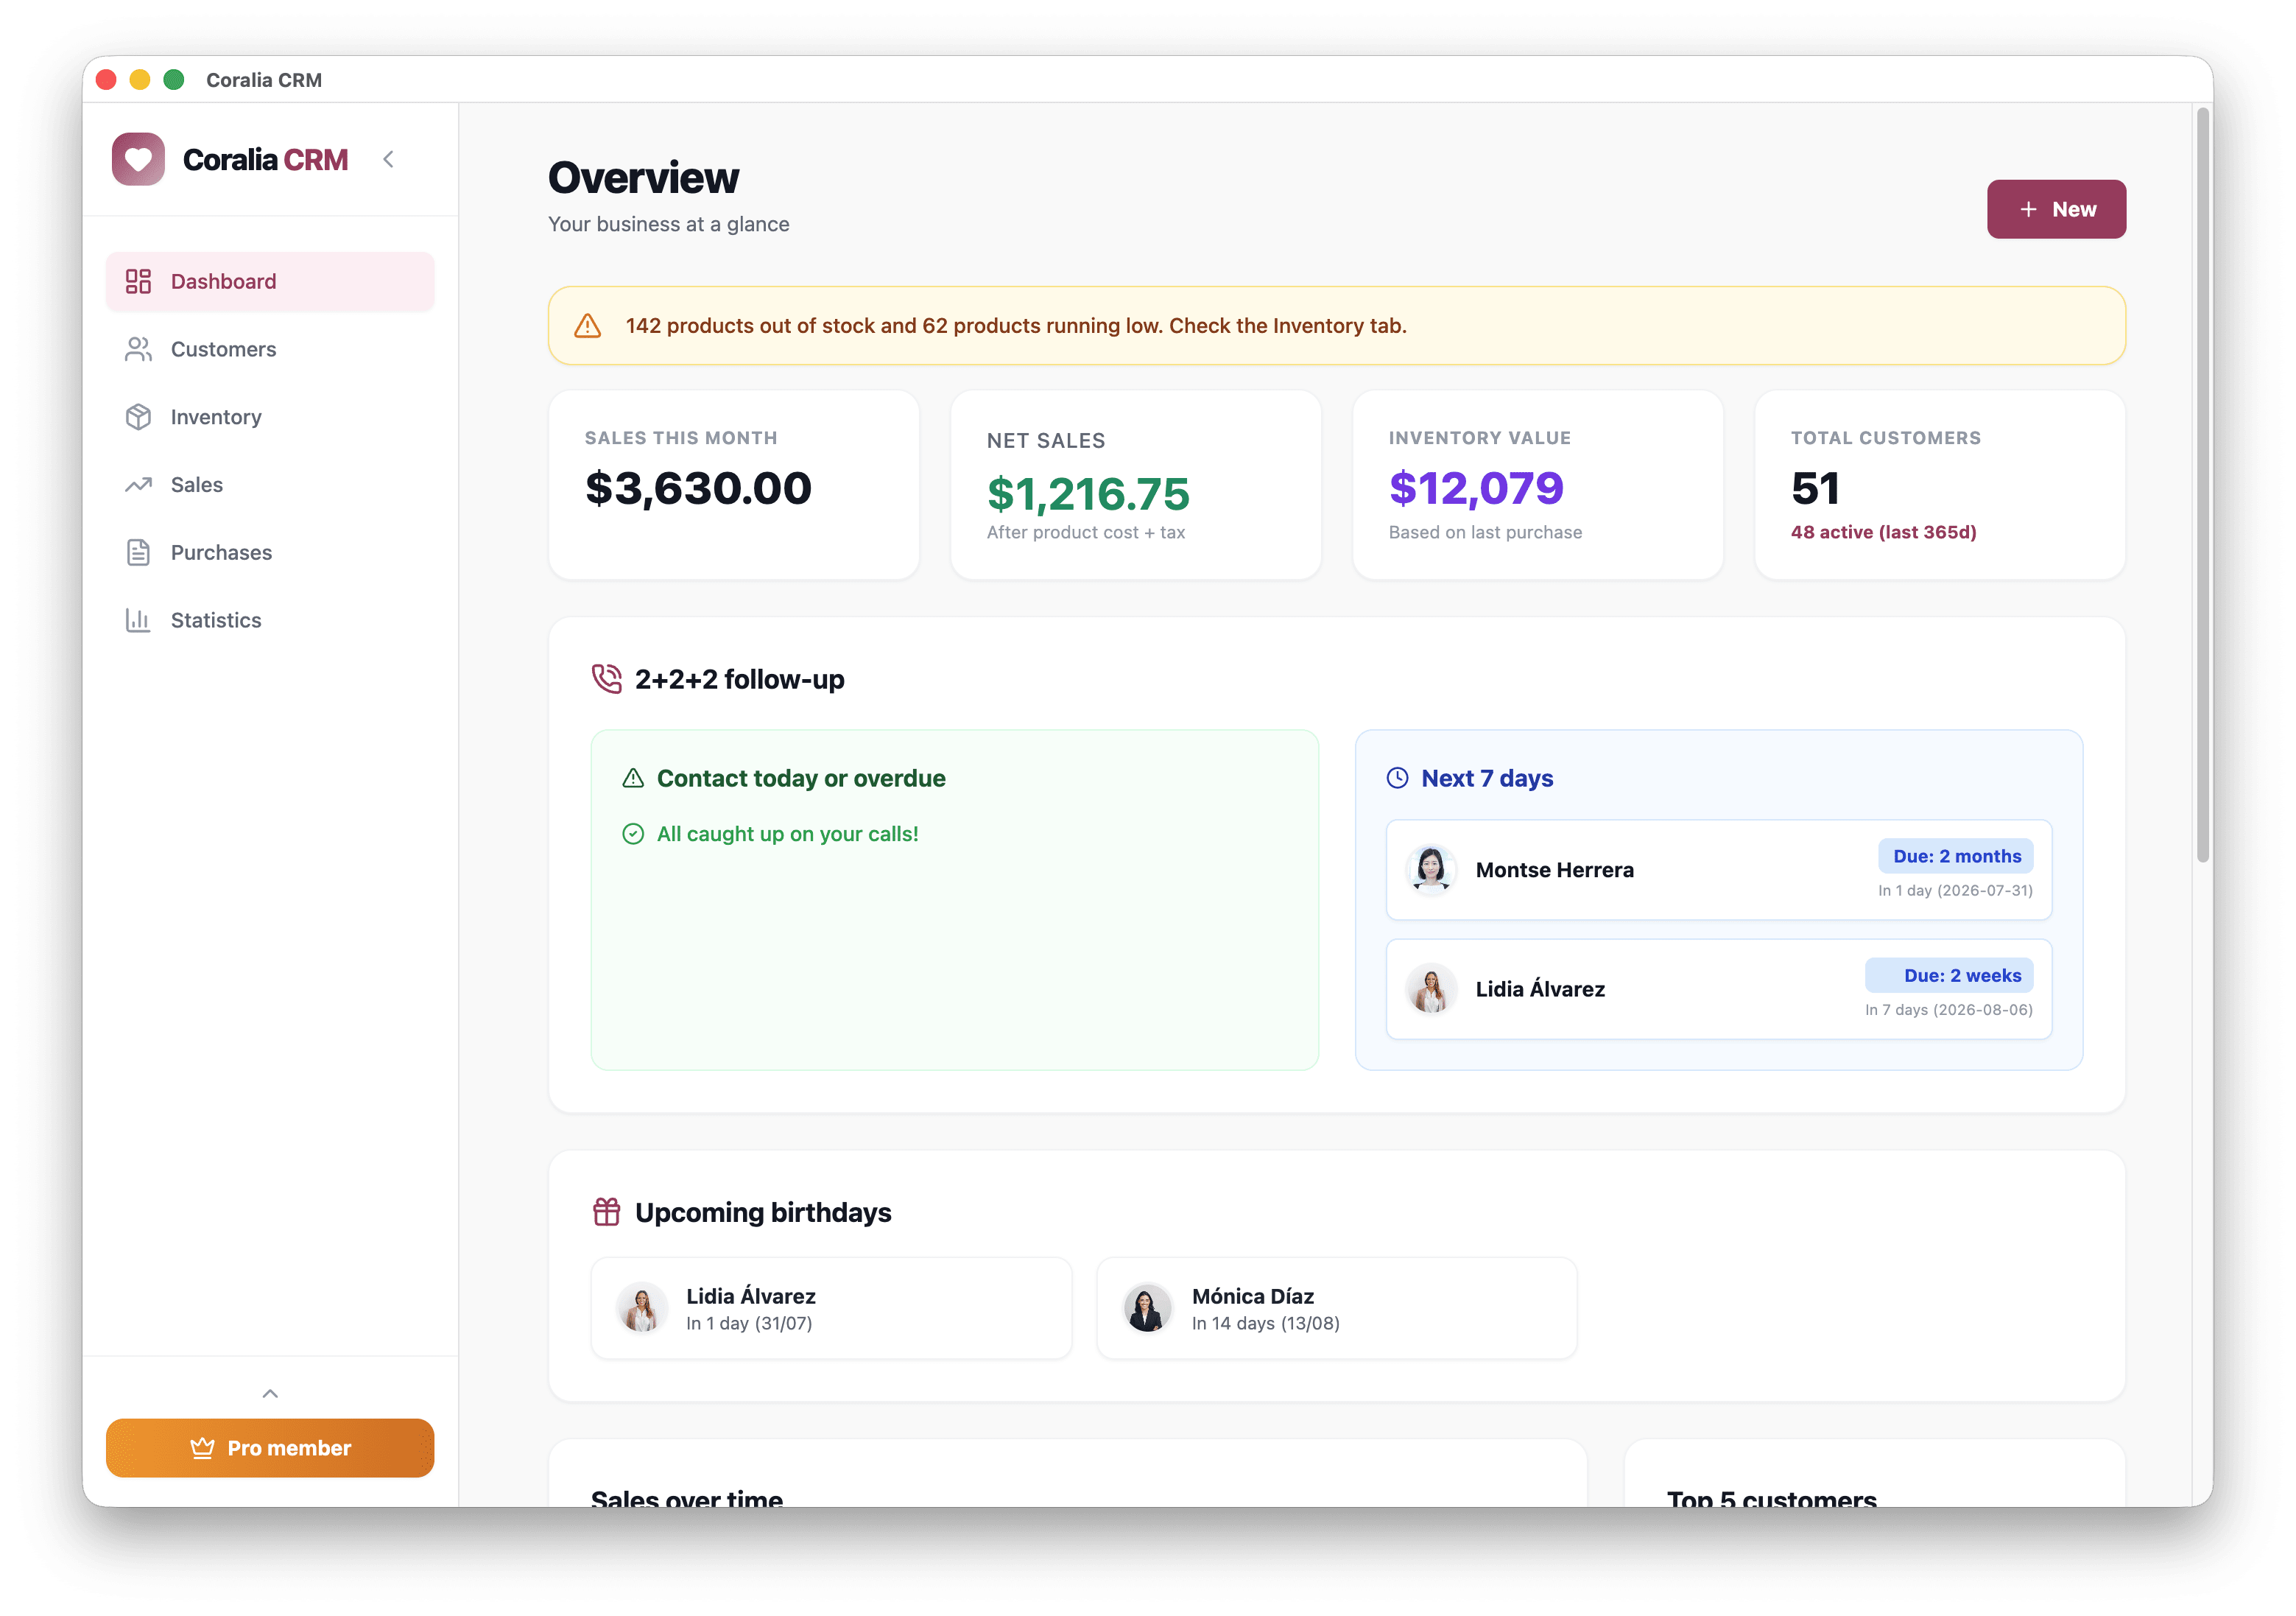
Task: Open the Inventory page
Action: [x=270, y=417]
